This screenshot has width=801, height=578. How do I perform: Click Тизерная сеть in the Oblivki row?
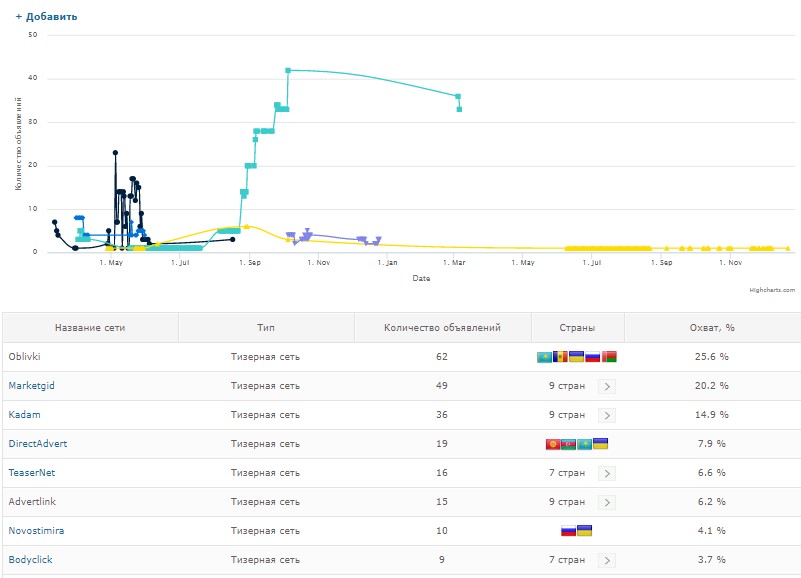click(265, 357)
